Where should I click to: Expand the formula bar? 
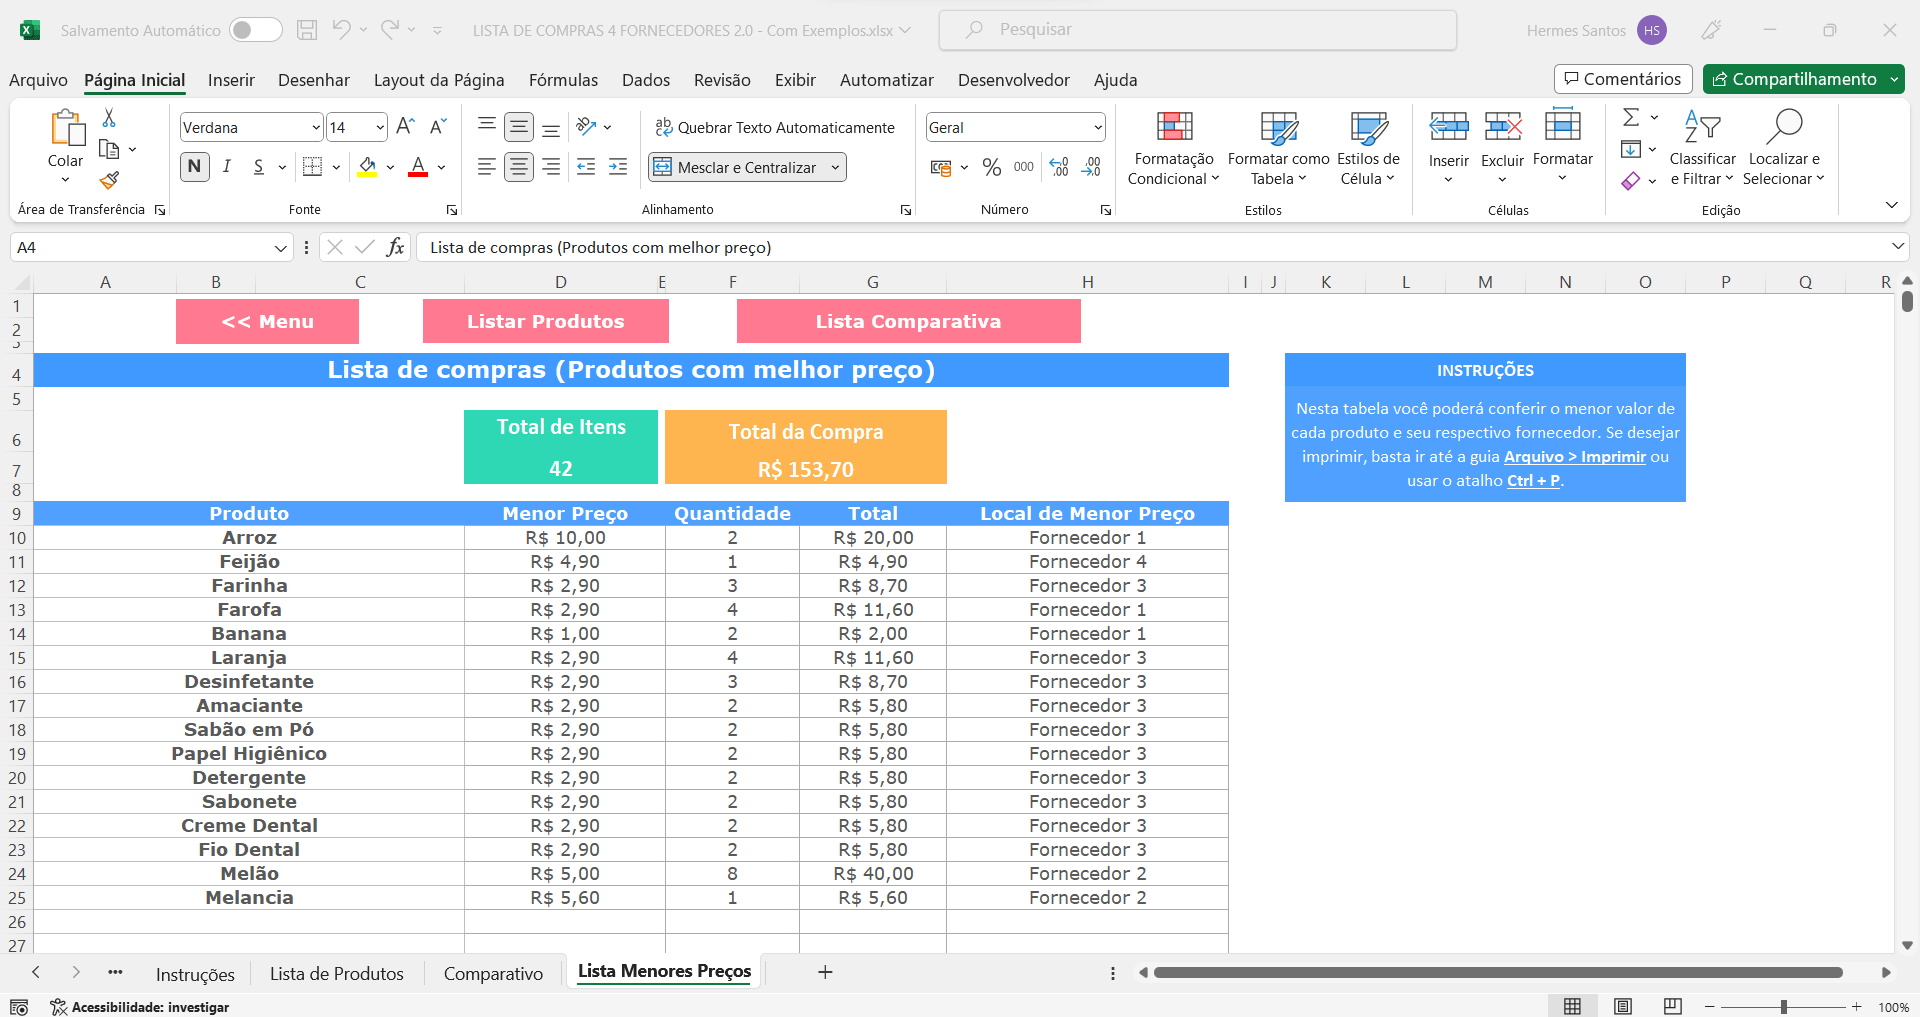coord(1897,246)
